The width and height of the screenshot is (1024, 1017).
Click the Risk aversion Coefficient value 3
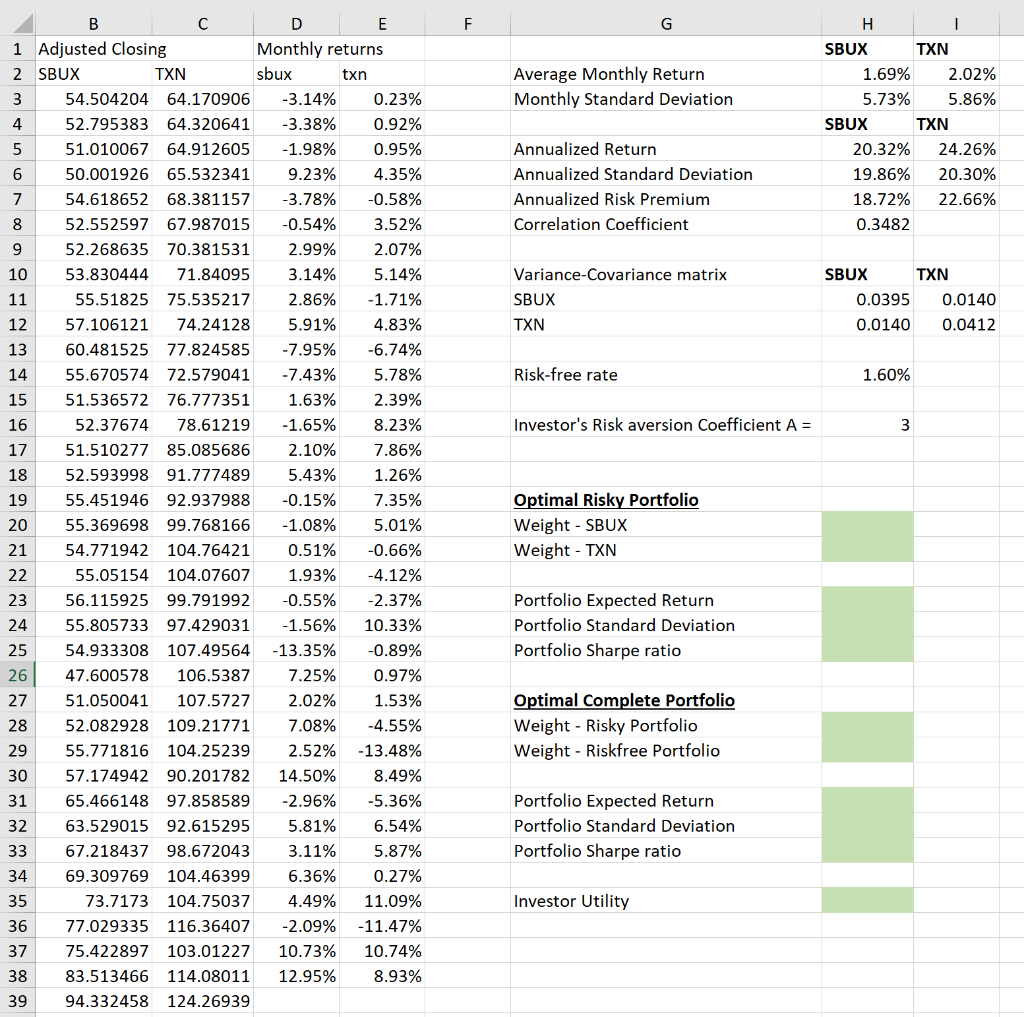(866, 425)
